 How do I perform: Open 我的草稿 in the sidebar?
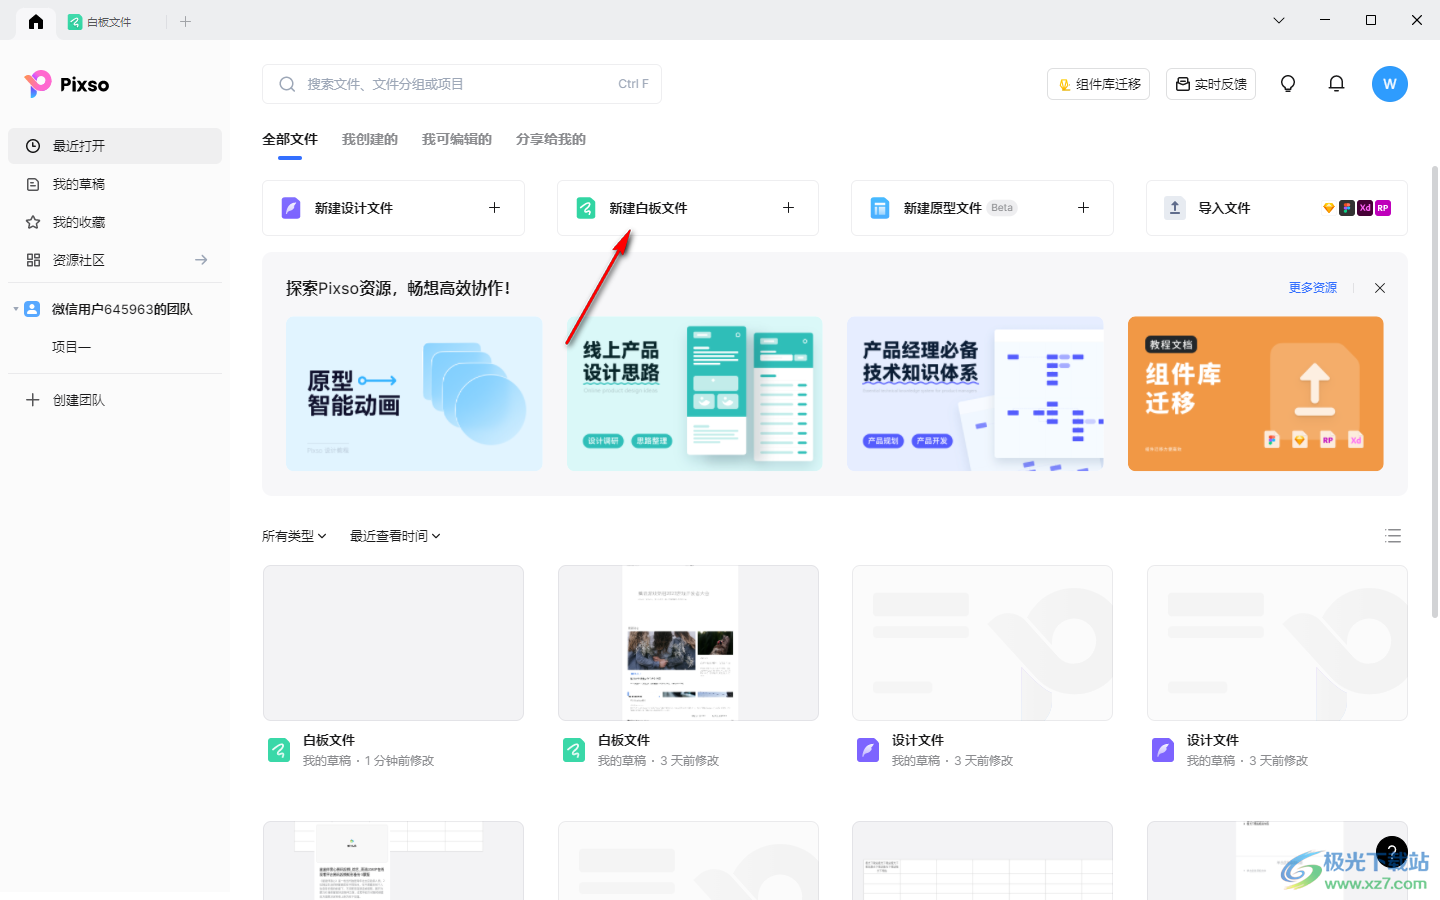(x=115, y=184)
